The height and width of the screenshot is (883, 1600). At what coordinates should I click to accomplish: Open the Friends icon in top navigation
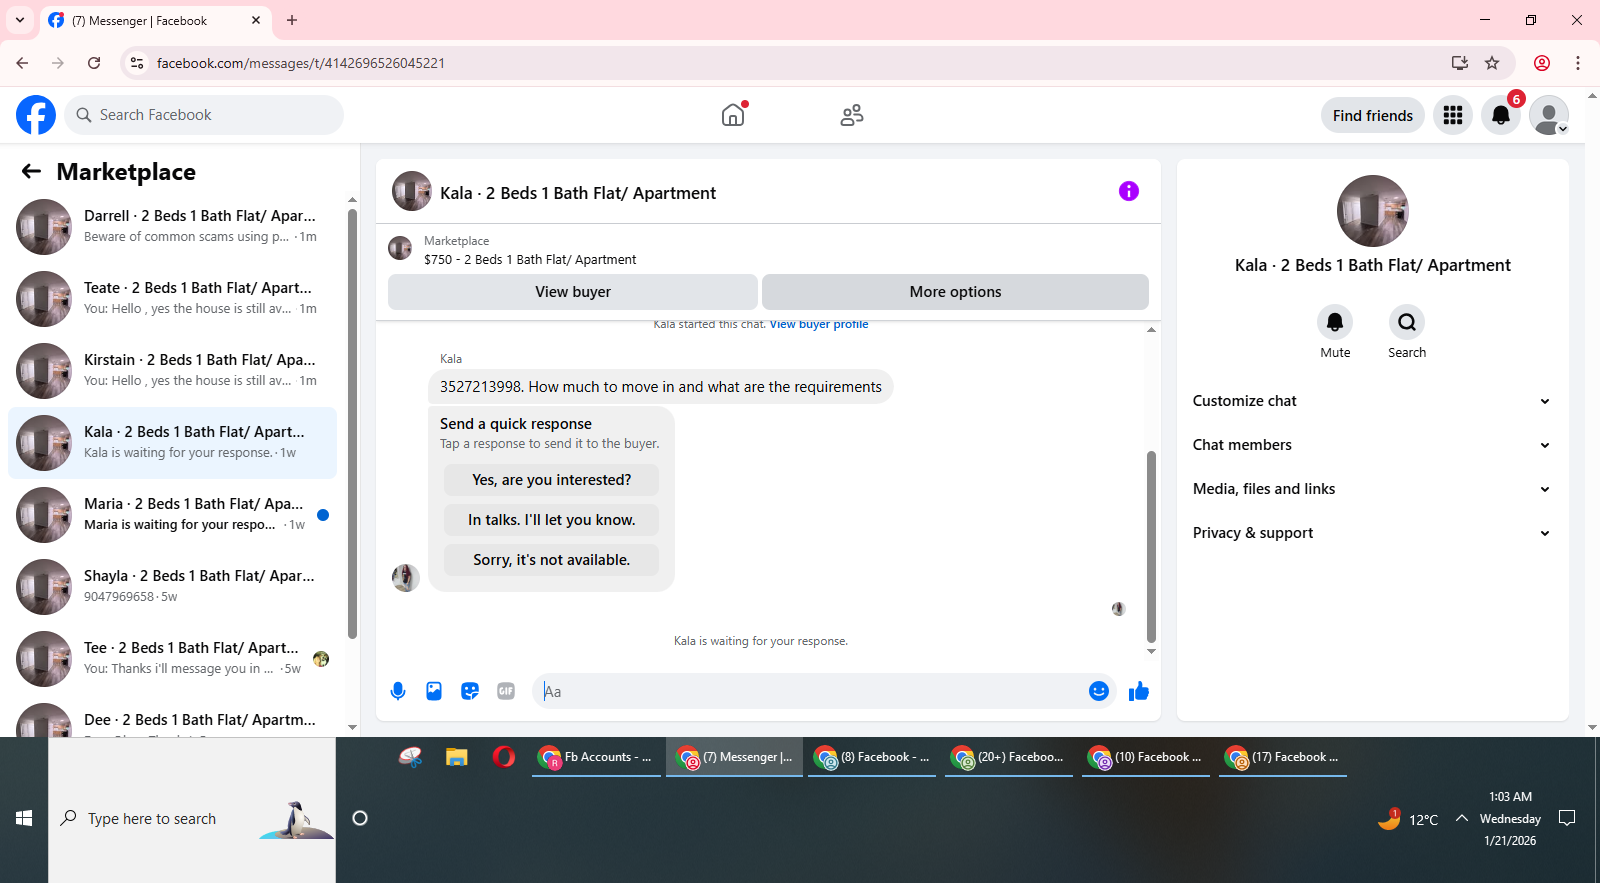pos(852,115)
